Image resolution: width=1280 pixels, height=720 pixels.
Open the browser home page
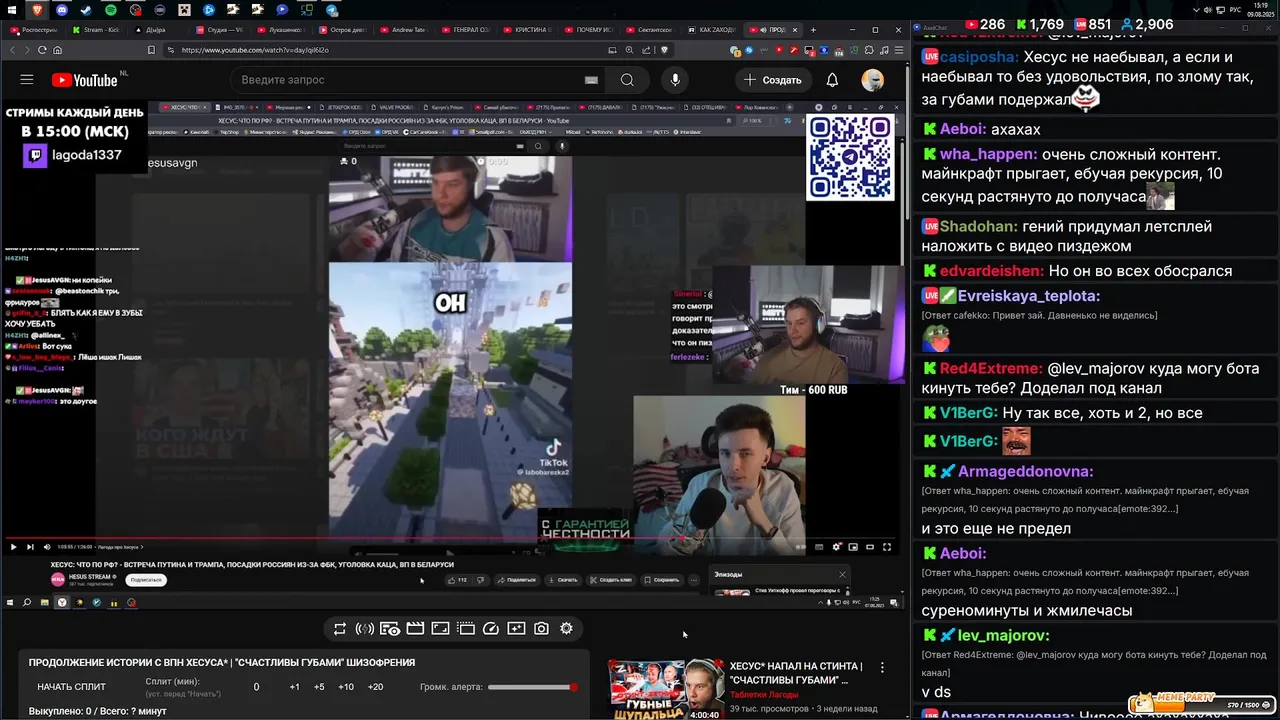tap(57, 50)
